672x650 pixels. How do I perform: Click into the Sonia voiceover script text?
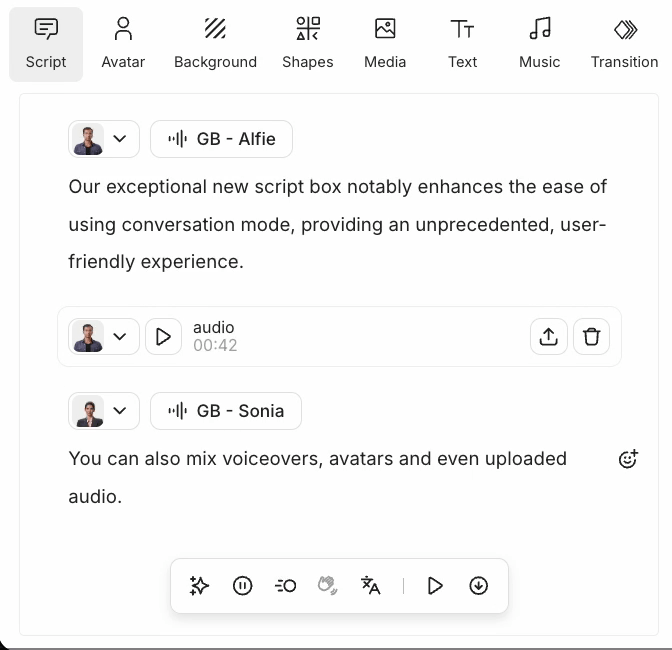click(x=317, y=477)
